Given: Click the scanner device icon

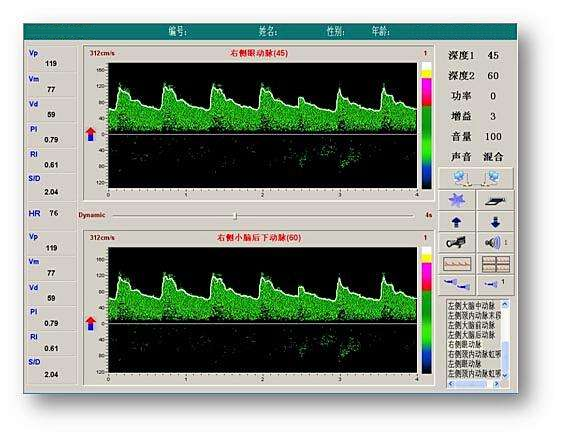Looking at the screenshot, I should pos(496,200).
